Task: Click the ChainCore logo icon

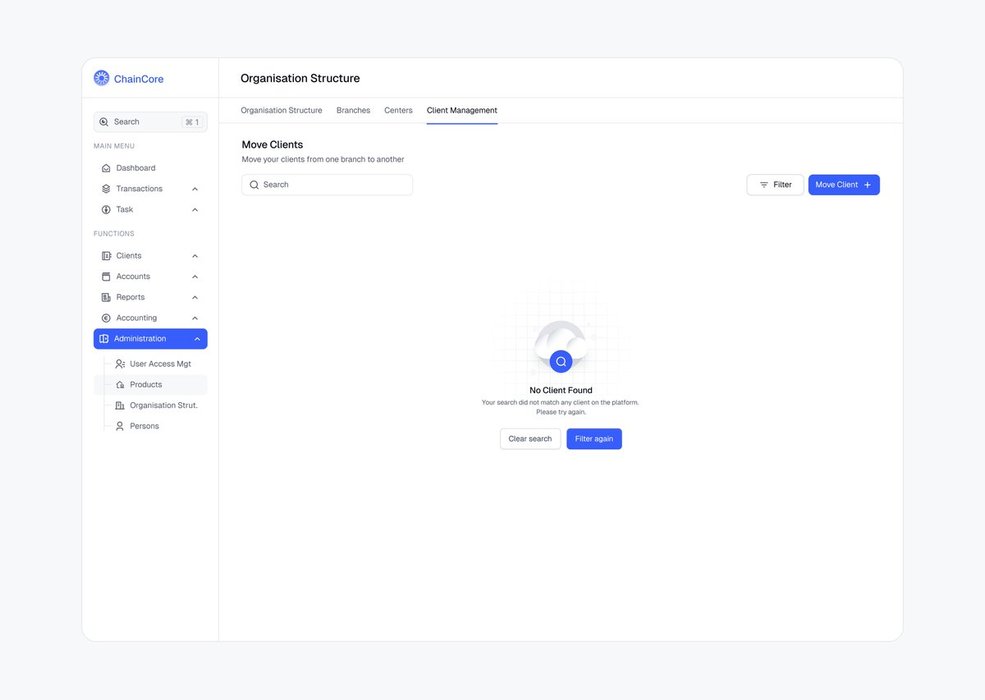Action: [101, 78]
